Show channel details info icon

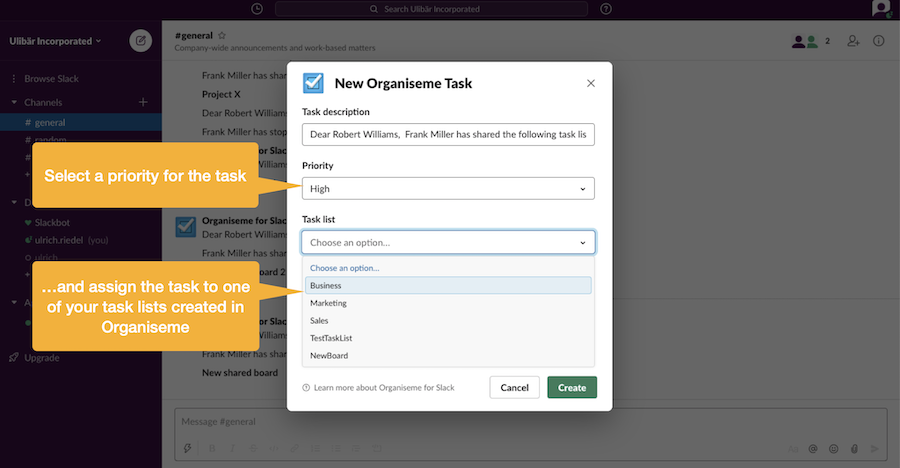click(x=878, y=41)
